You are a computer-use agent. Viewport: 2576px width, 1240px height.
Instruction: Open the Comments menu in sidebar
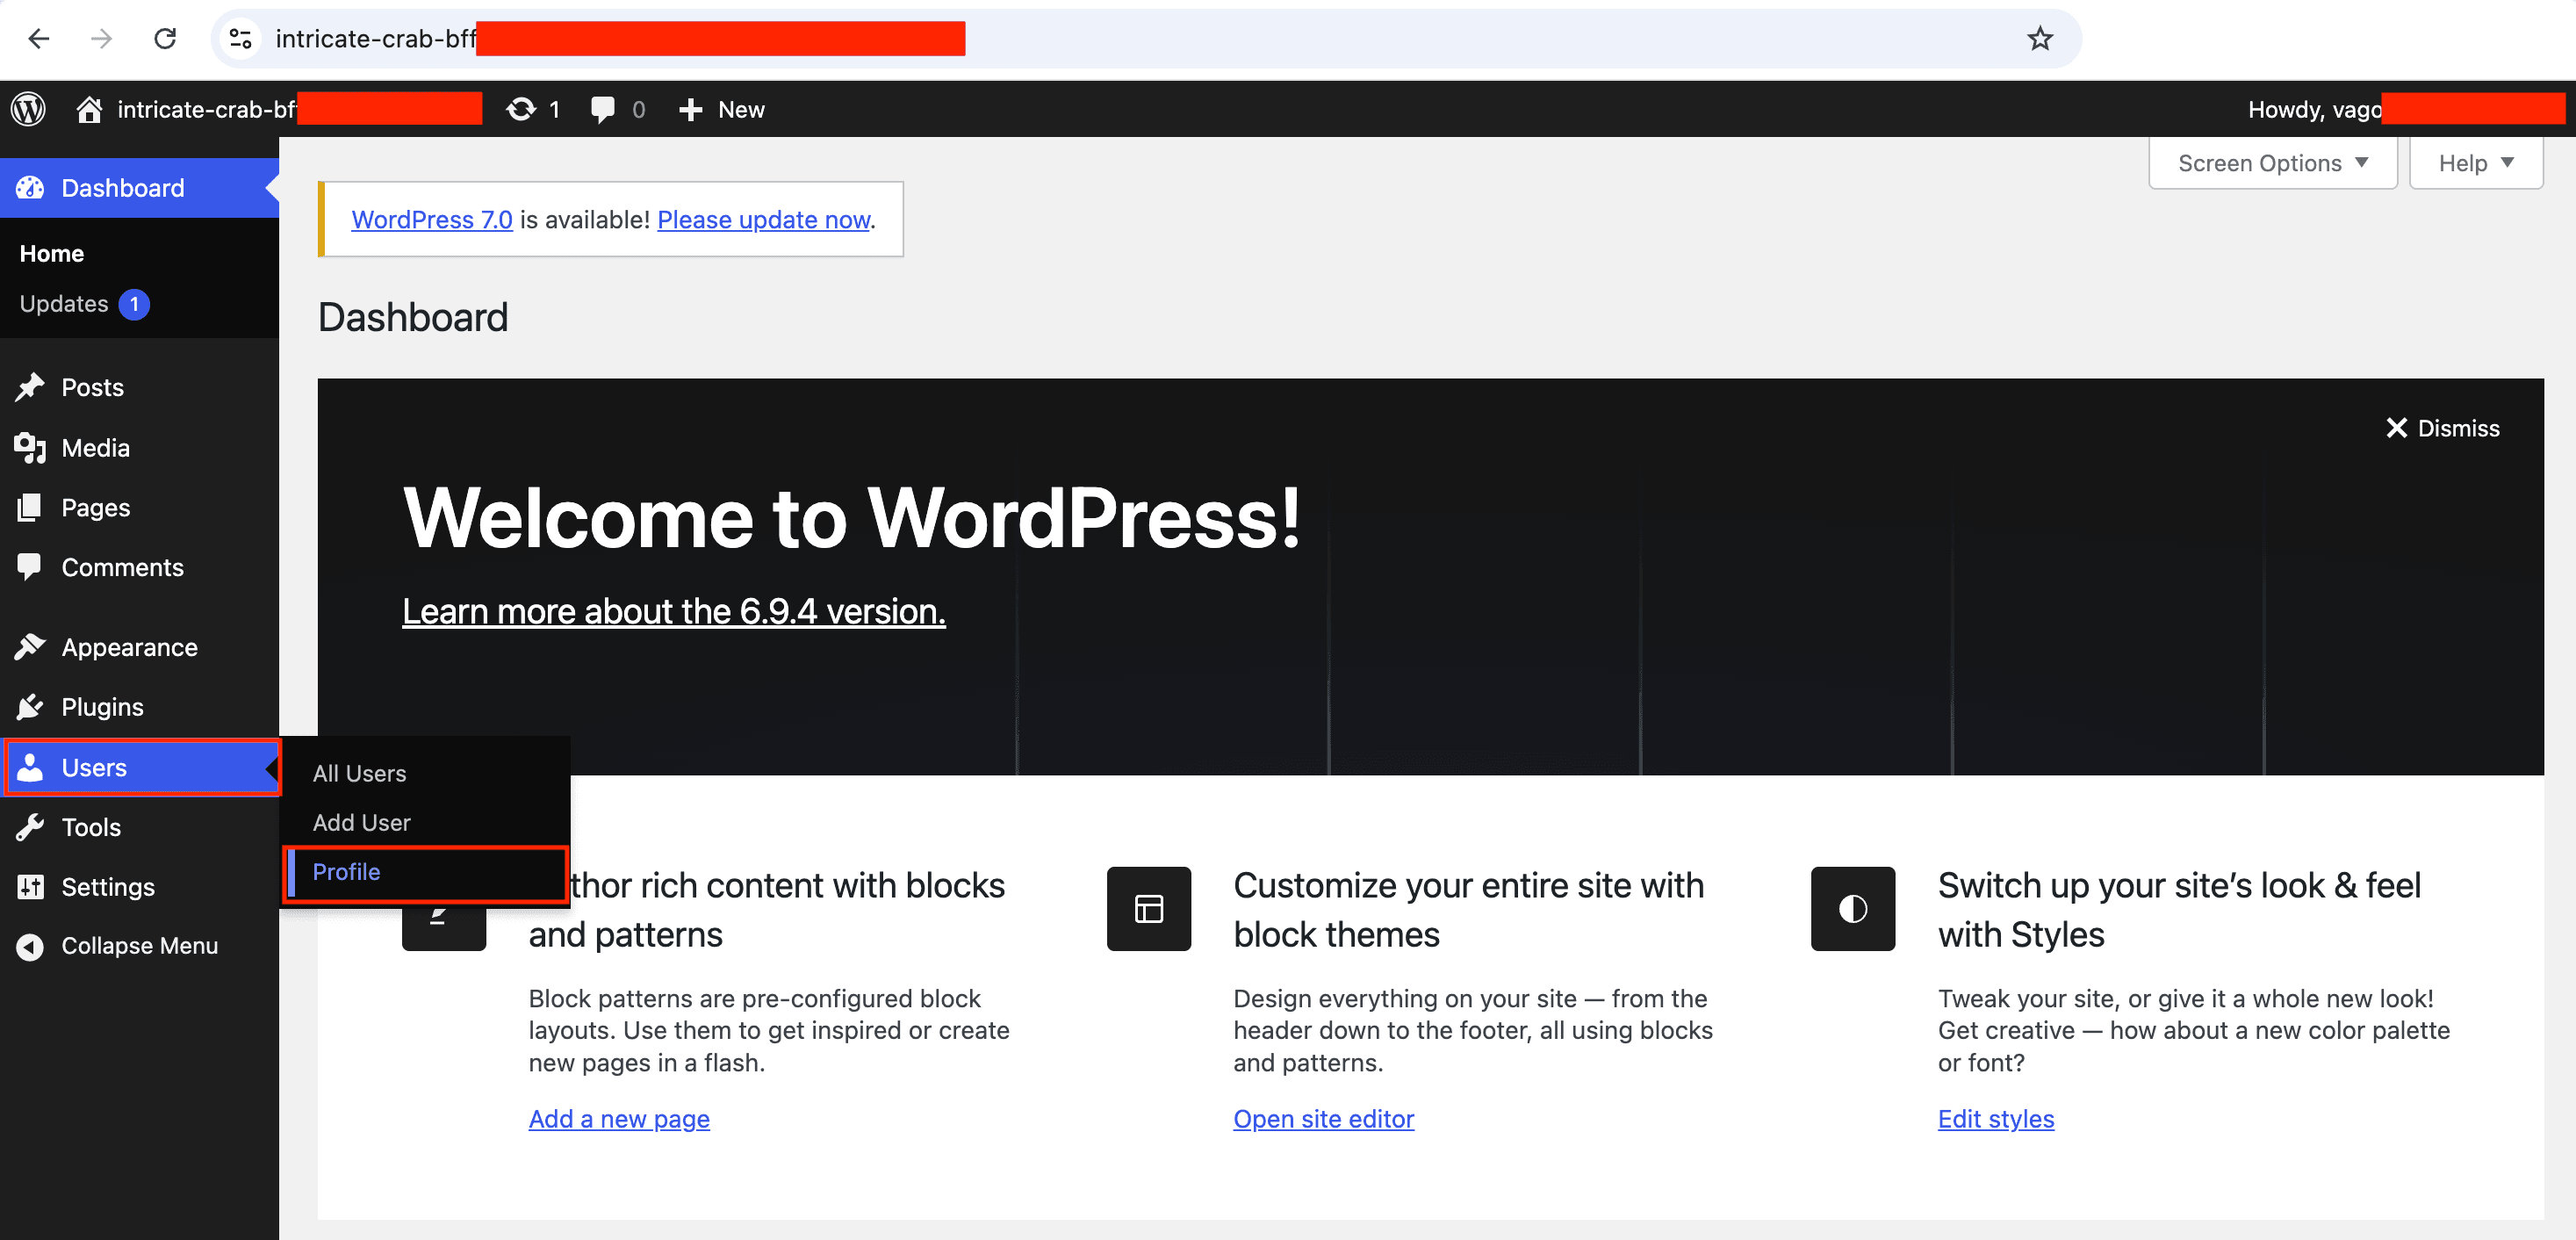point(140,567)
